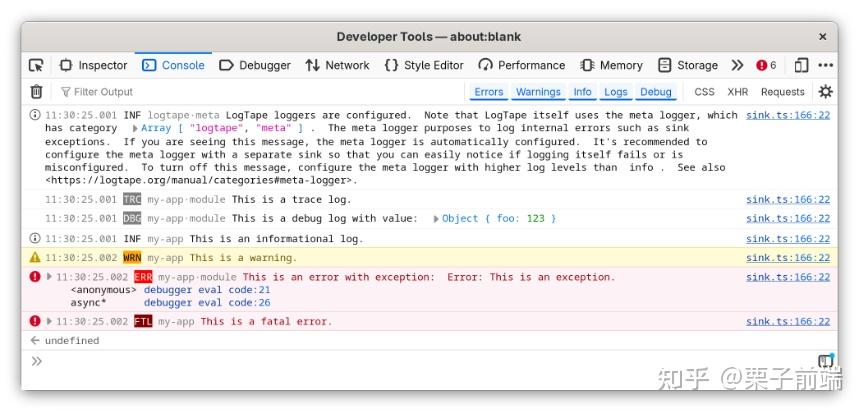The image size is (865, 413).
Task: Expand the Array logtape meta value
Action: click(x=135, y=128)
